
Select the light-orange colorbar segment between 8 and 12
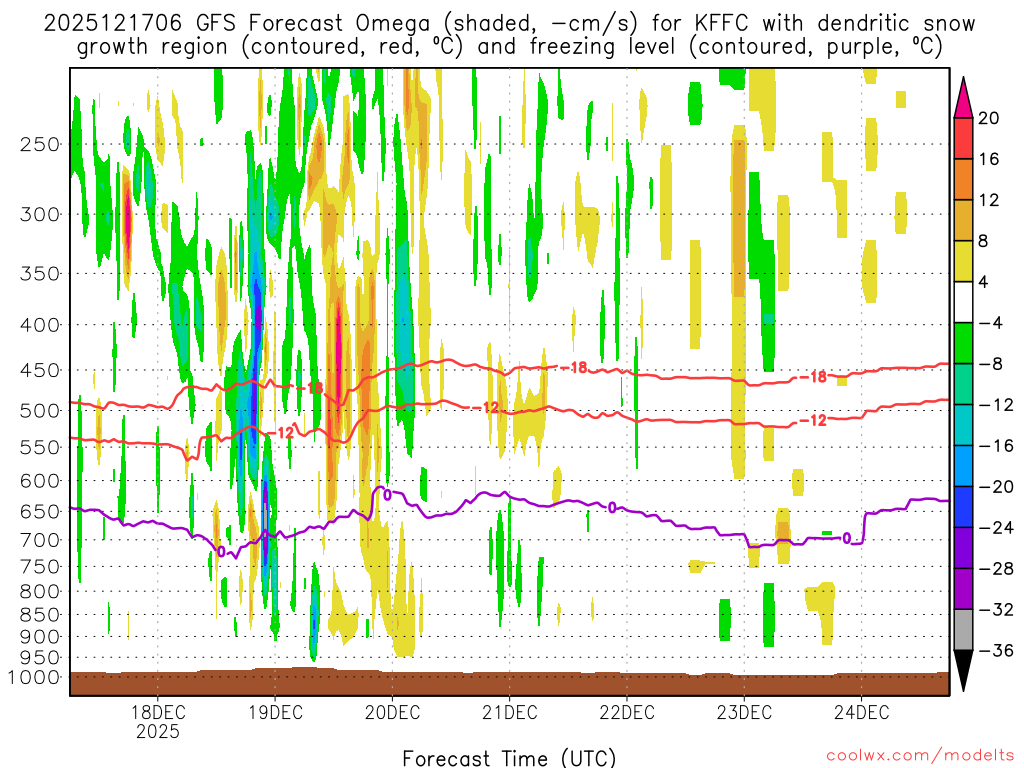963,221
